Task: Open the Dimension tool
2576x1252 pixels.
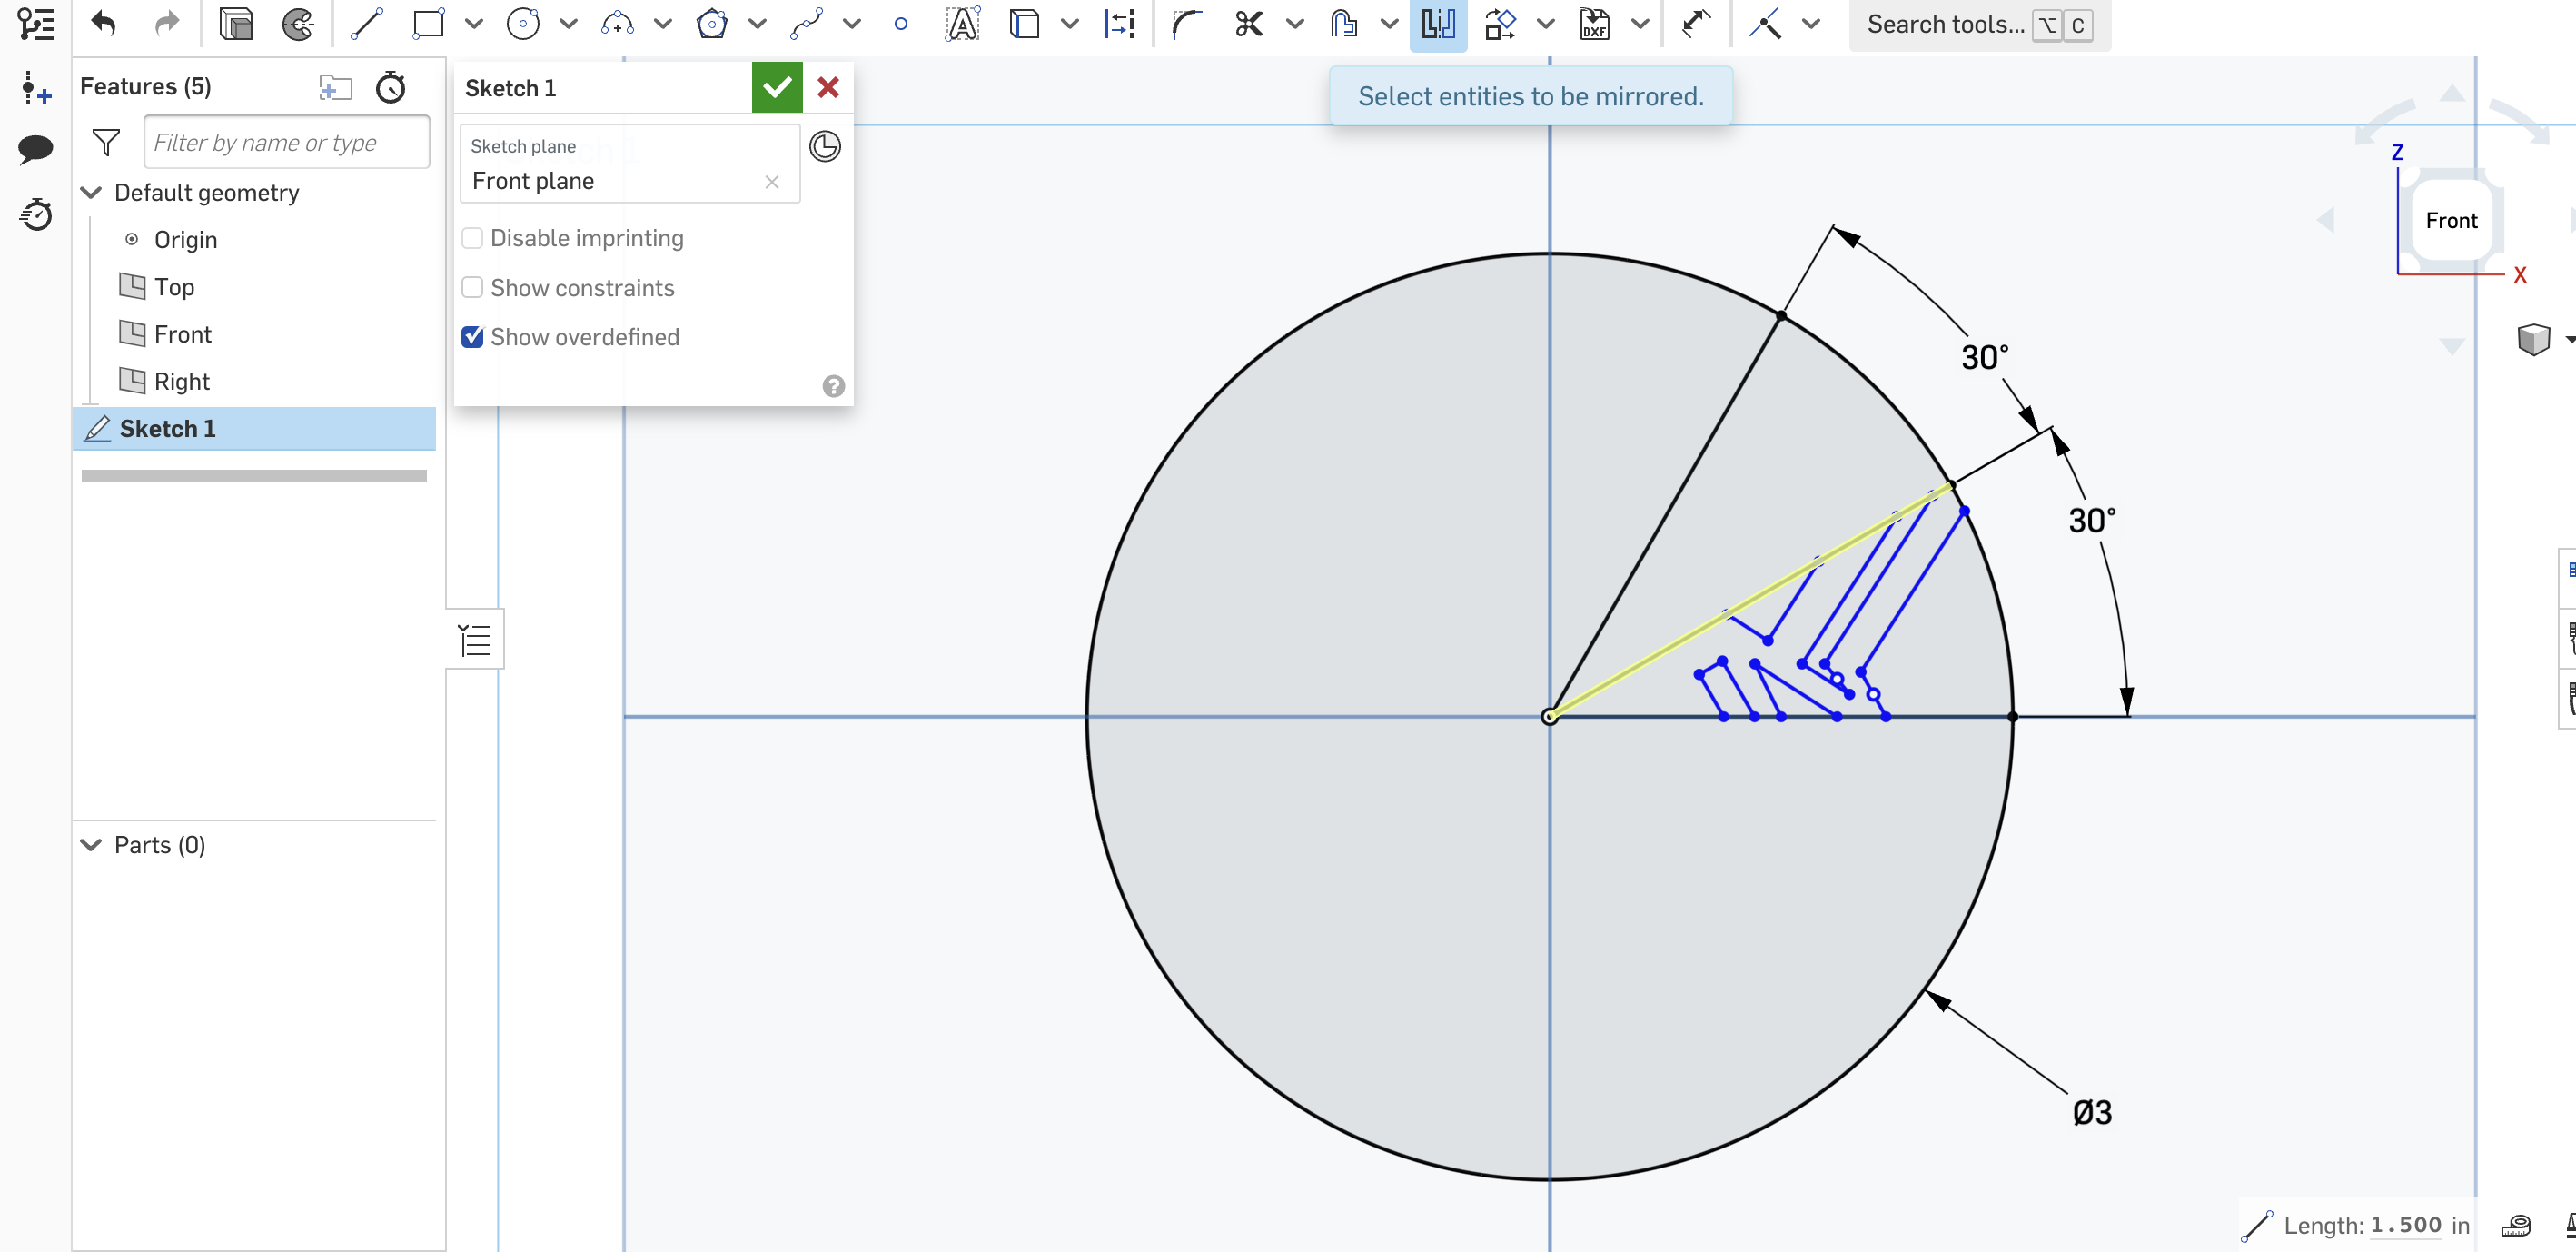Action: click(x=1119, y=24)
